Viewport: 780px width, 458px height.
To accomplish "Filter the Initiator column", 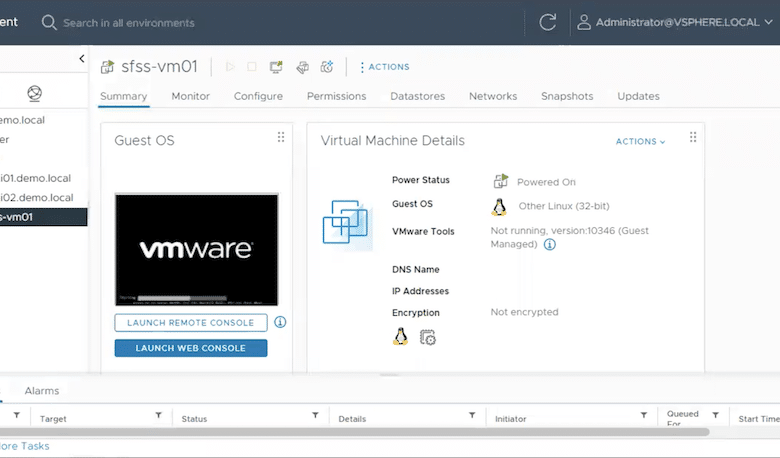I will 644,415.
